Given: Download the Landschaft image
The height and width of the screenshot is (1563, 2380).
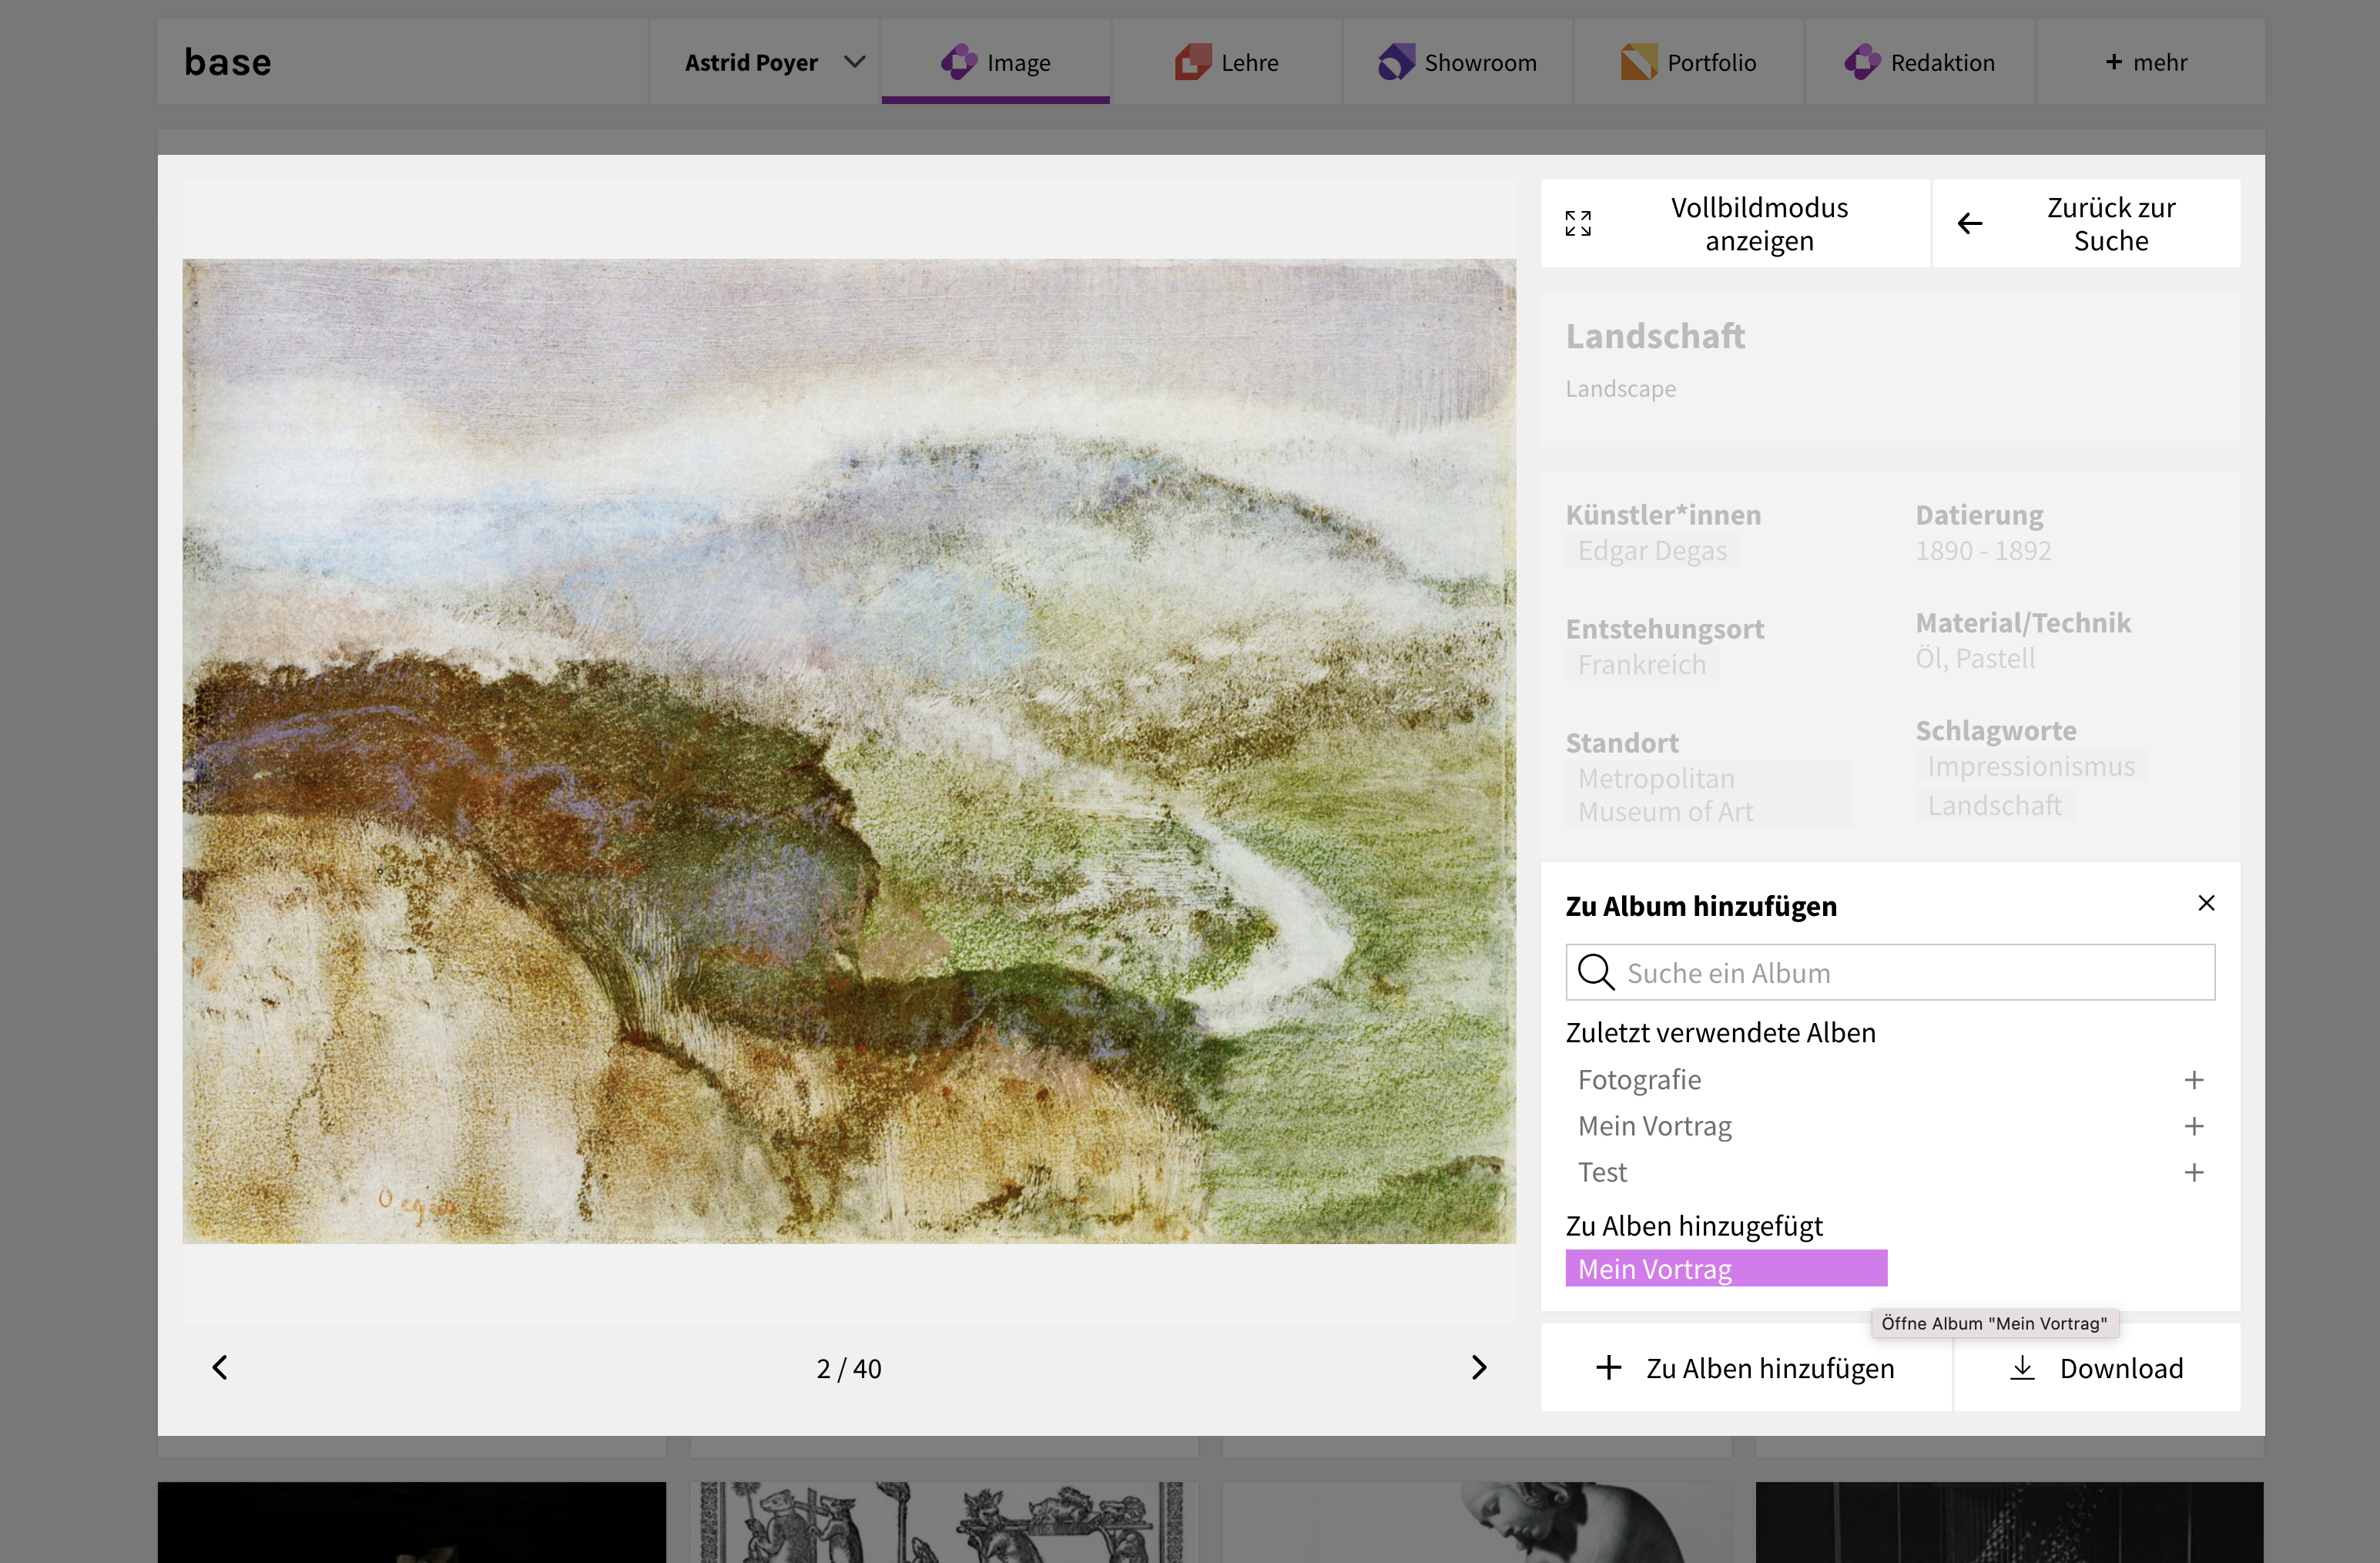Looking at the screenshot, I should click(2097, 1368).
